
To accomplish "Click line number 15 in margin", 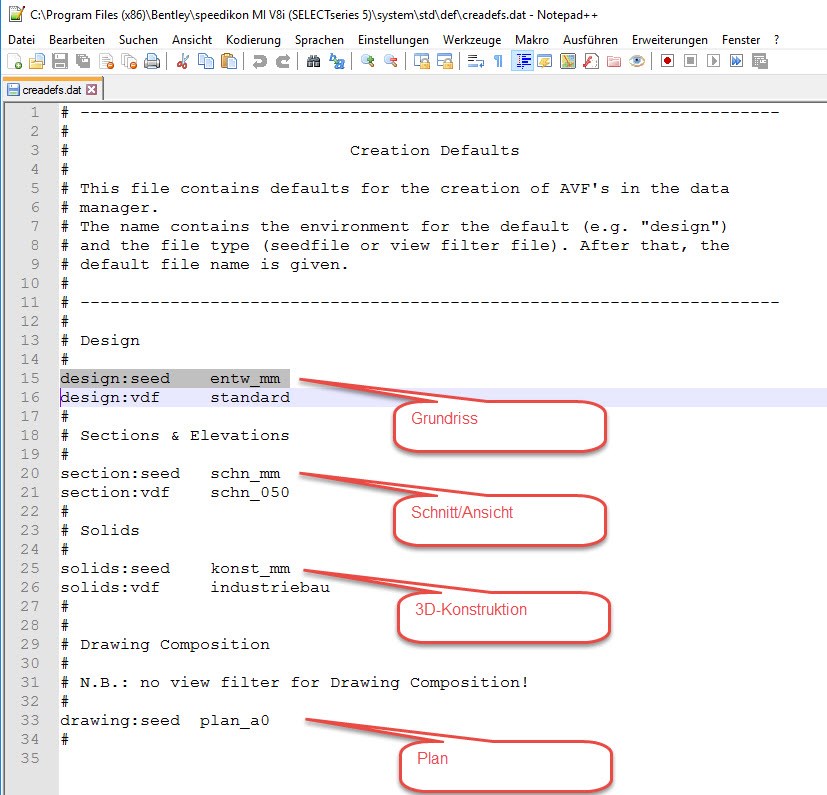I will point(30,378).
